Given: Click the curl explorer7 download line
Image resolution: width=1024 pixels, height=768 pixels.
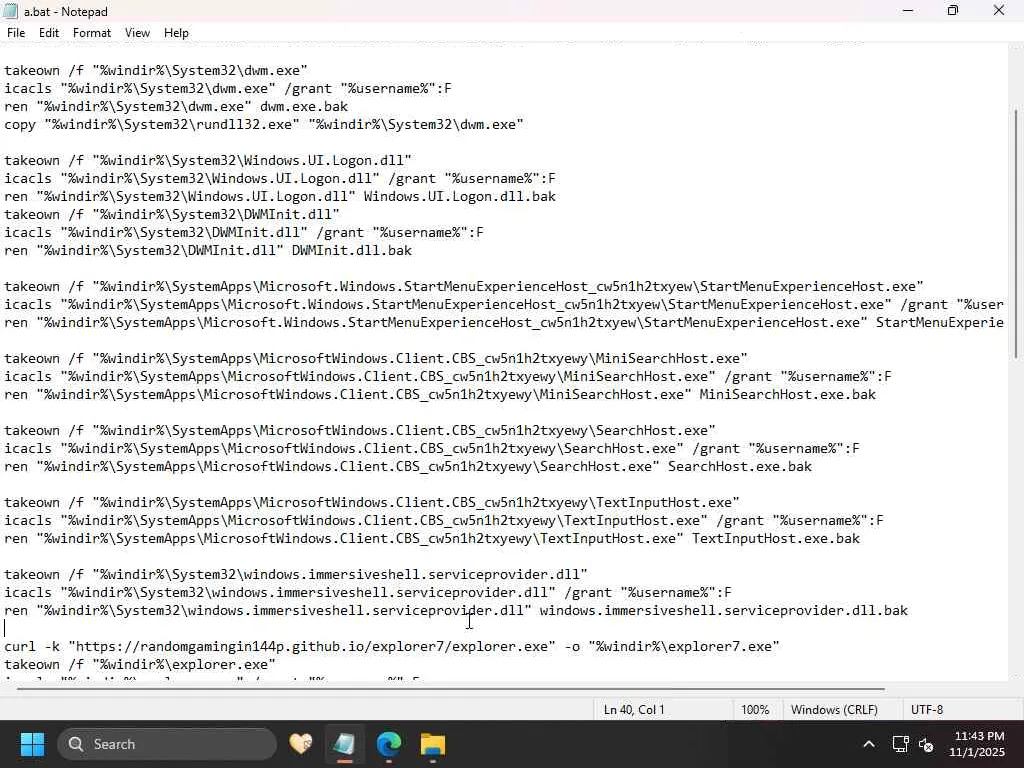Looking at the screenshot, I should [x=392, y=647].
